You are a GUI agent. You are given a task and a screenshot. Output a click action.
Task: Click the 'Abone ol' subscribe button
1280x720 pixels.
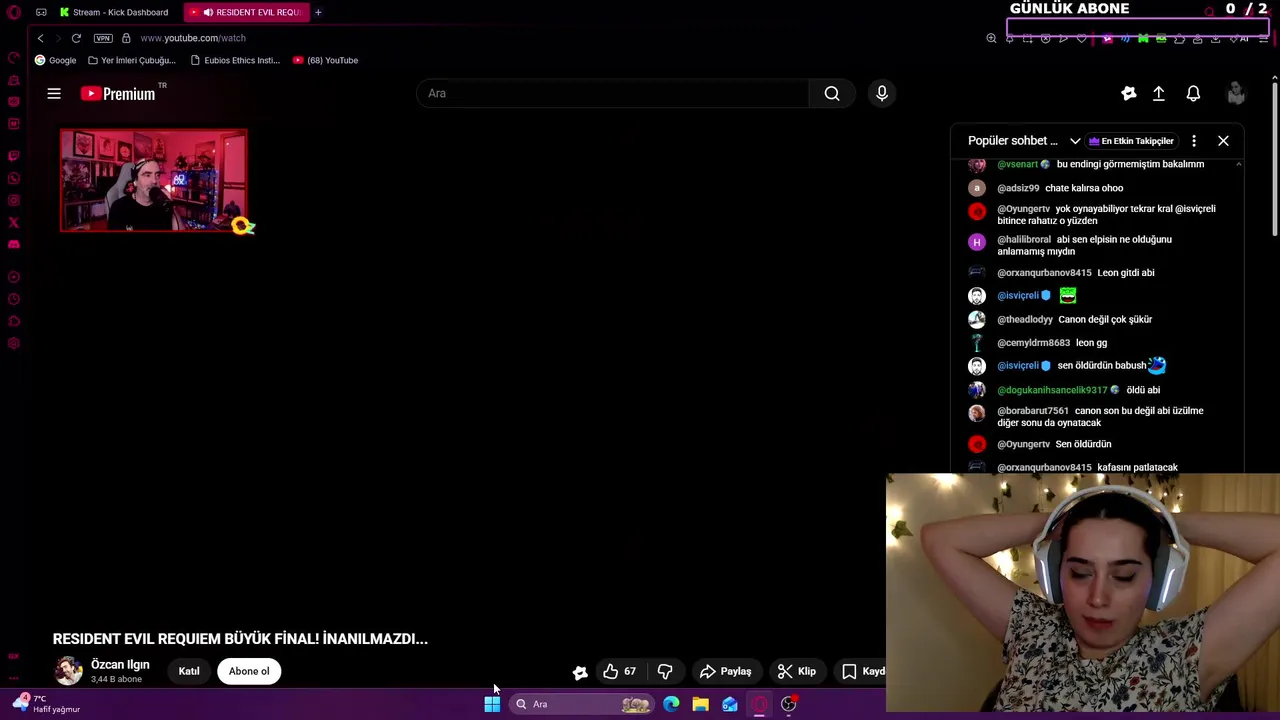click(x=249, y=671)
